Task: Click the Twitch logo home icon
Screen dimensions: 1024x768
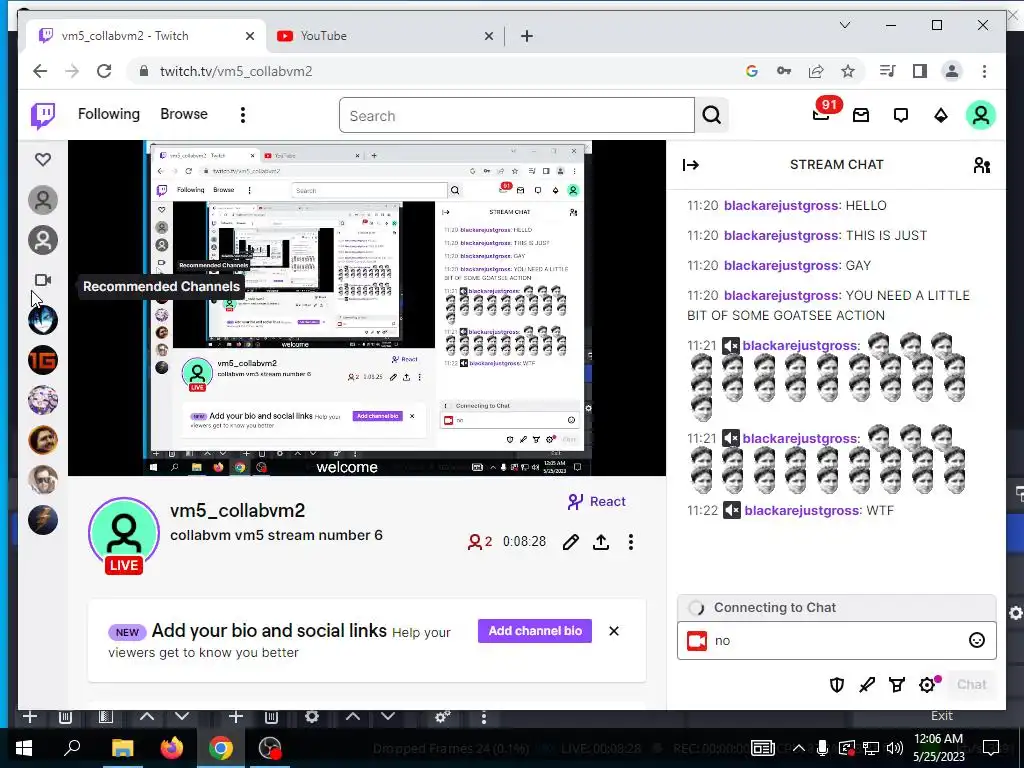Action: point(43,116)
